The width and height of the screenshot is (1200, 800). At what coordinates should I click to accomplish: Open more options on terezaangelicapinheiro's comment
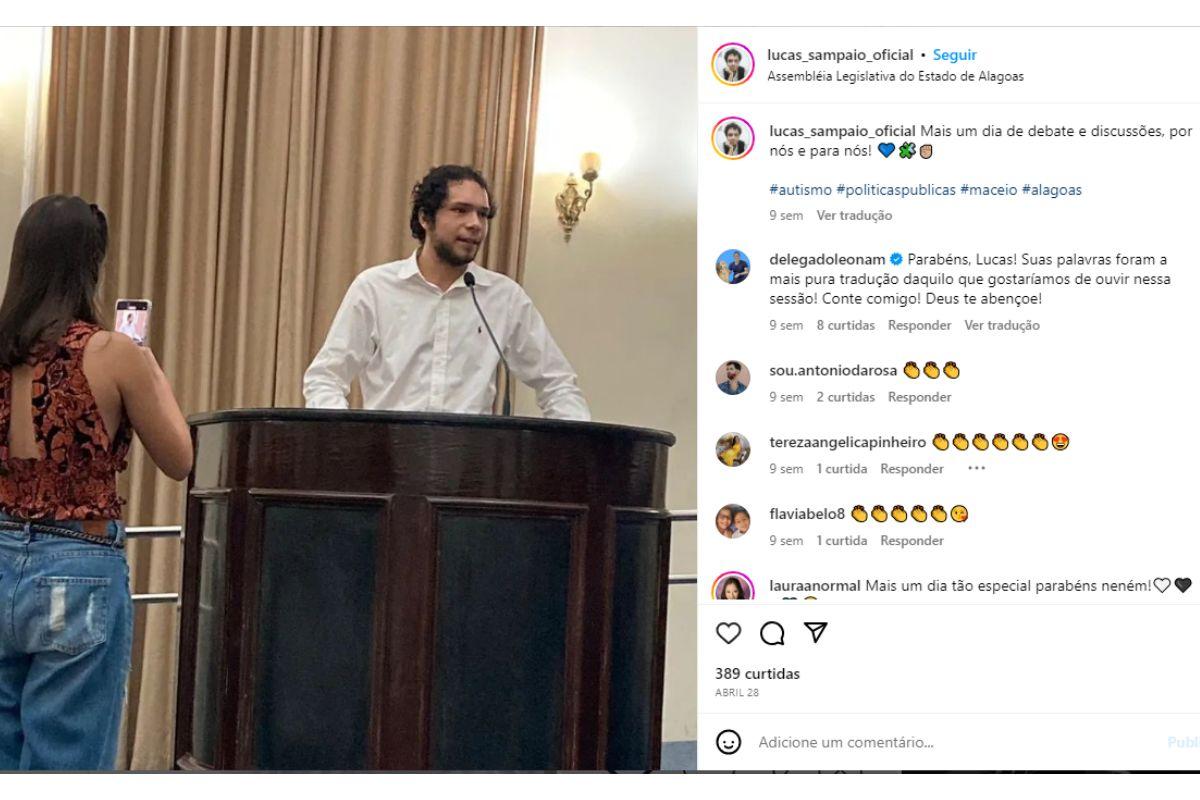[x=977, y=469]
